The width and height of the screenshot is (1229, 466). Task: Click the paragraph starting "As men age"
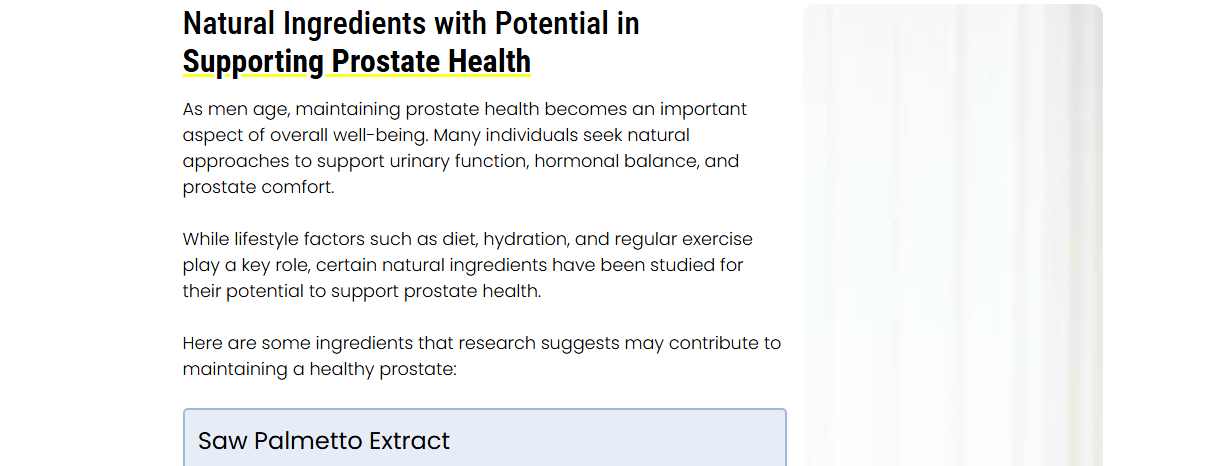click(x=465, y=148)
